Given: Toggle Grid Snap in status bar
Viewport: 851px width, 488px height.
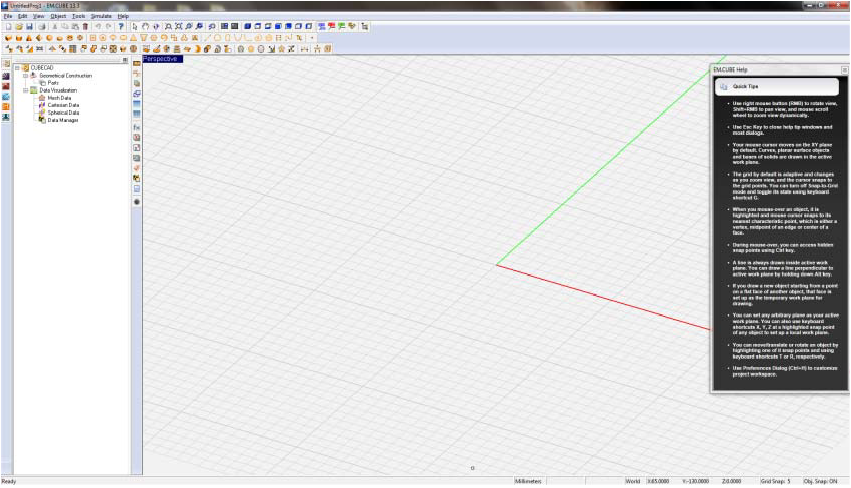Looking at the screenshot, I should (775, 481).
